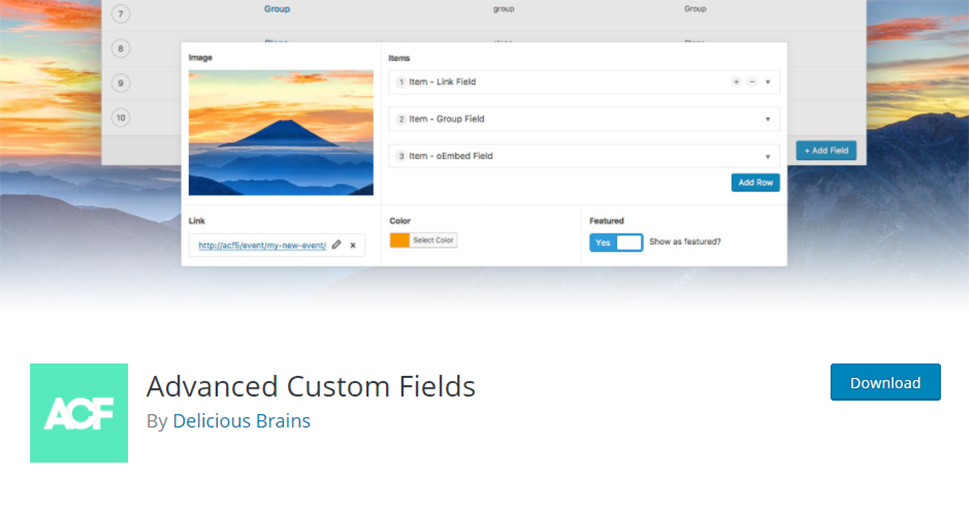Click the mountain image thumbnail

[x=281, y=132]
